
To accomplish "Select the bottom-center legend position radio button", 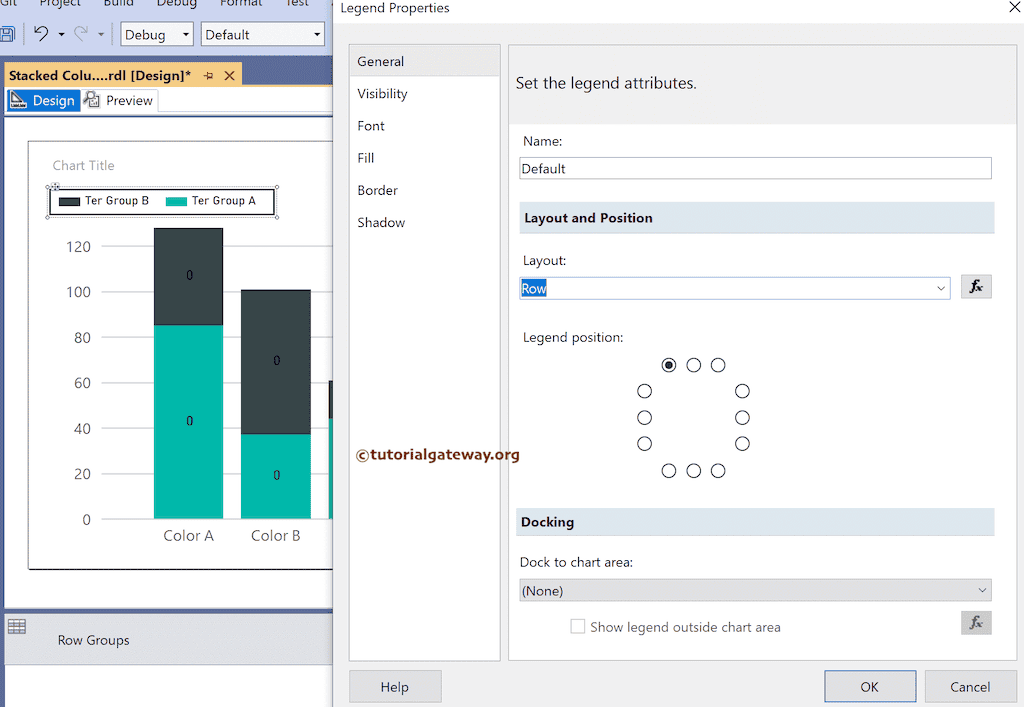I will pyautogui.click(x=694, y=470).
